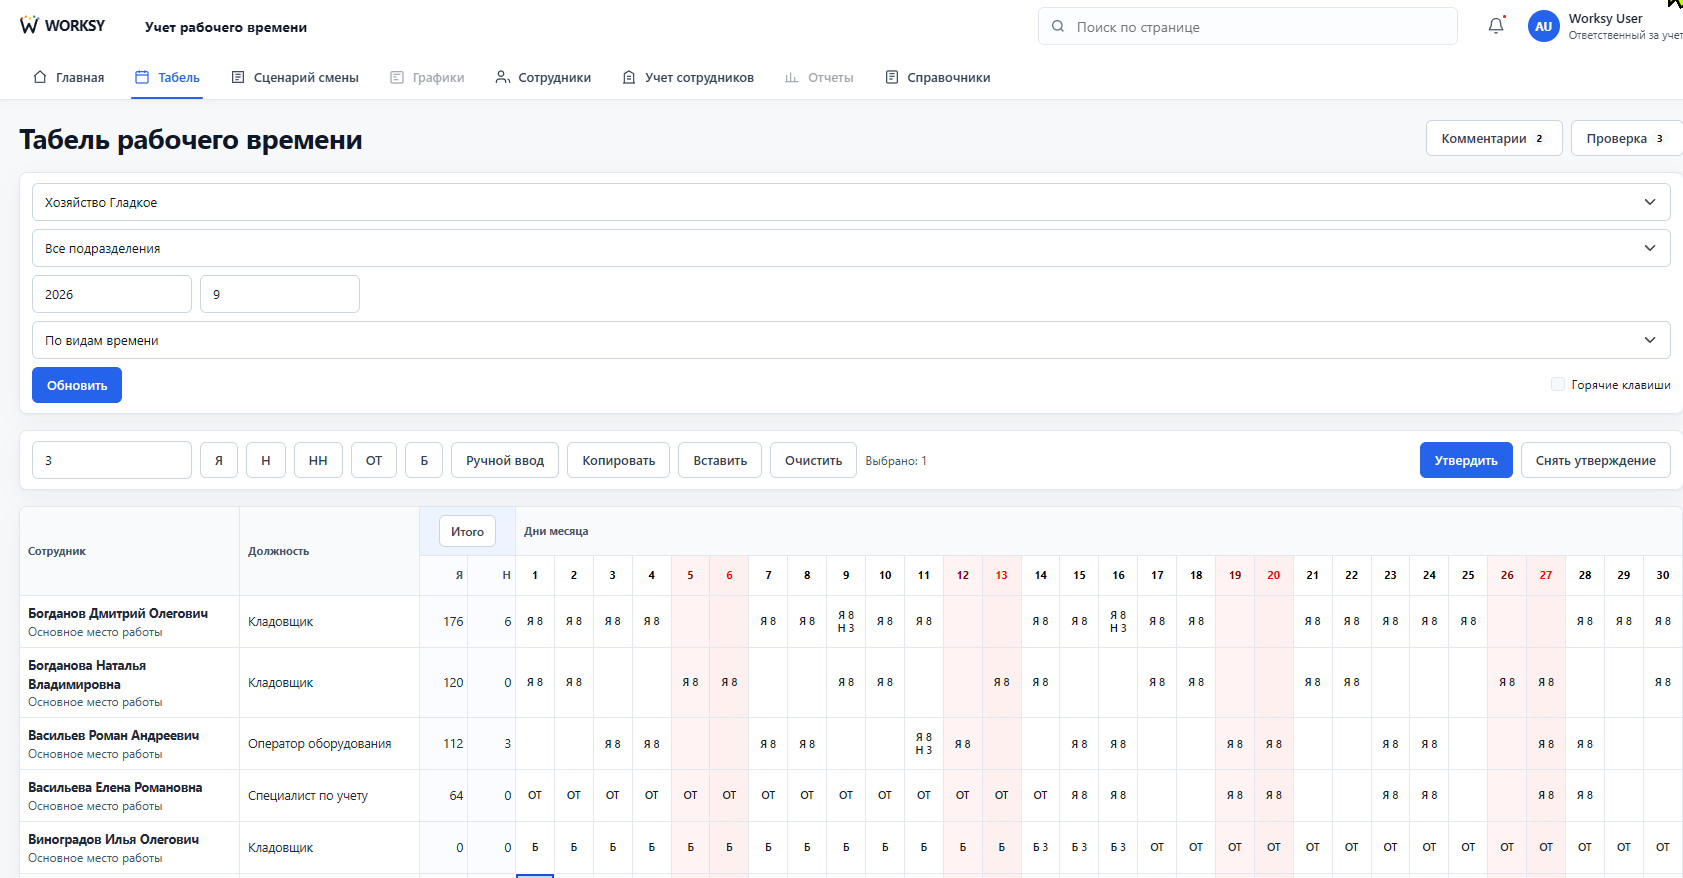Click the Справочники document icon
Screen dimensions: 1683x878
892,77
